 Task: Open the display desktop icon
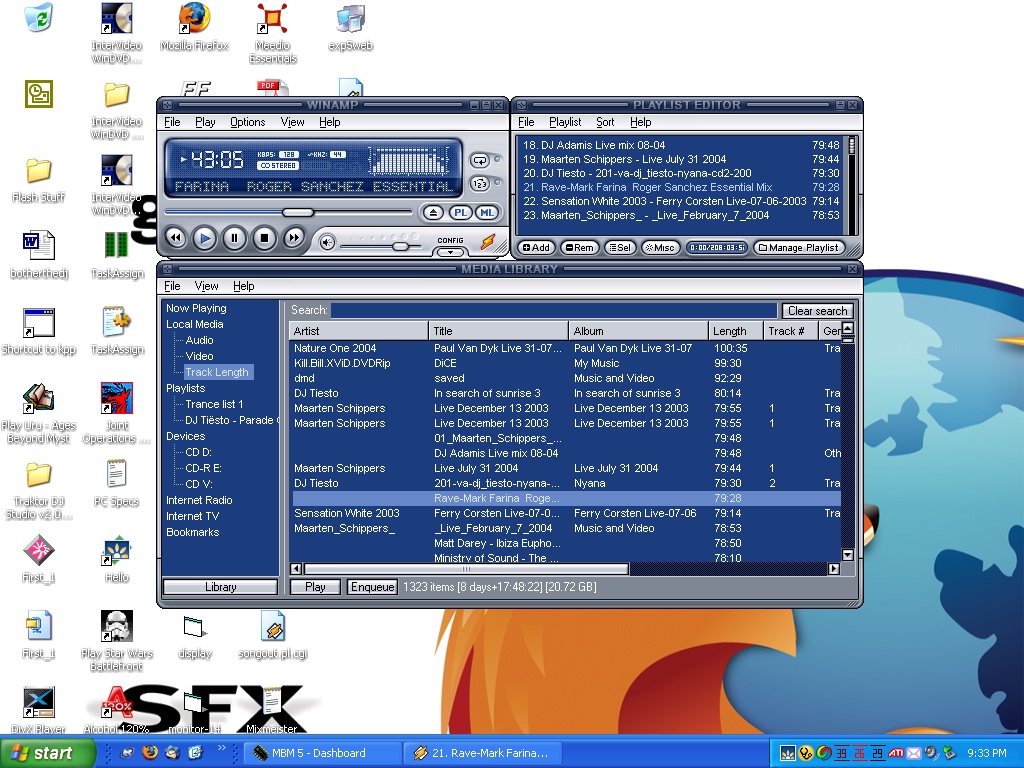coord(195,635)
